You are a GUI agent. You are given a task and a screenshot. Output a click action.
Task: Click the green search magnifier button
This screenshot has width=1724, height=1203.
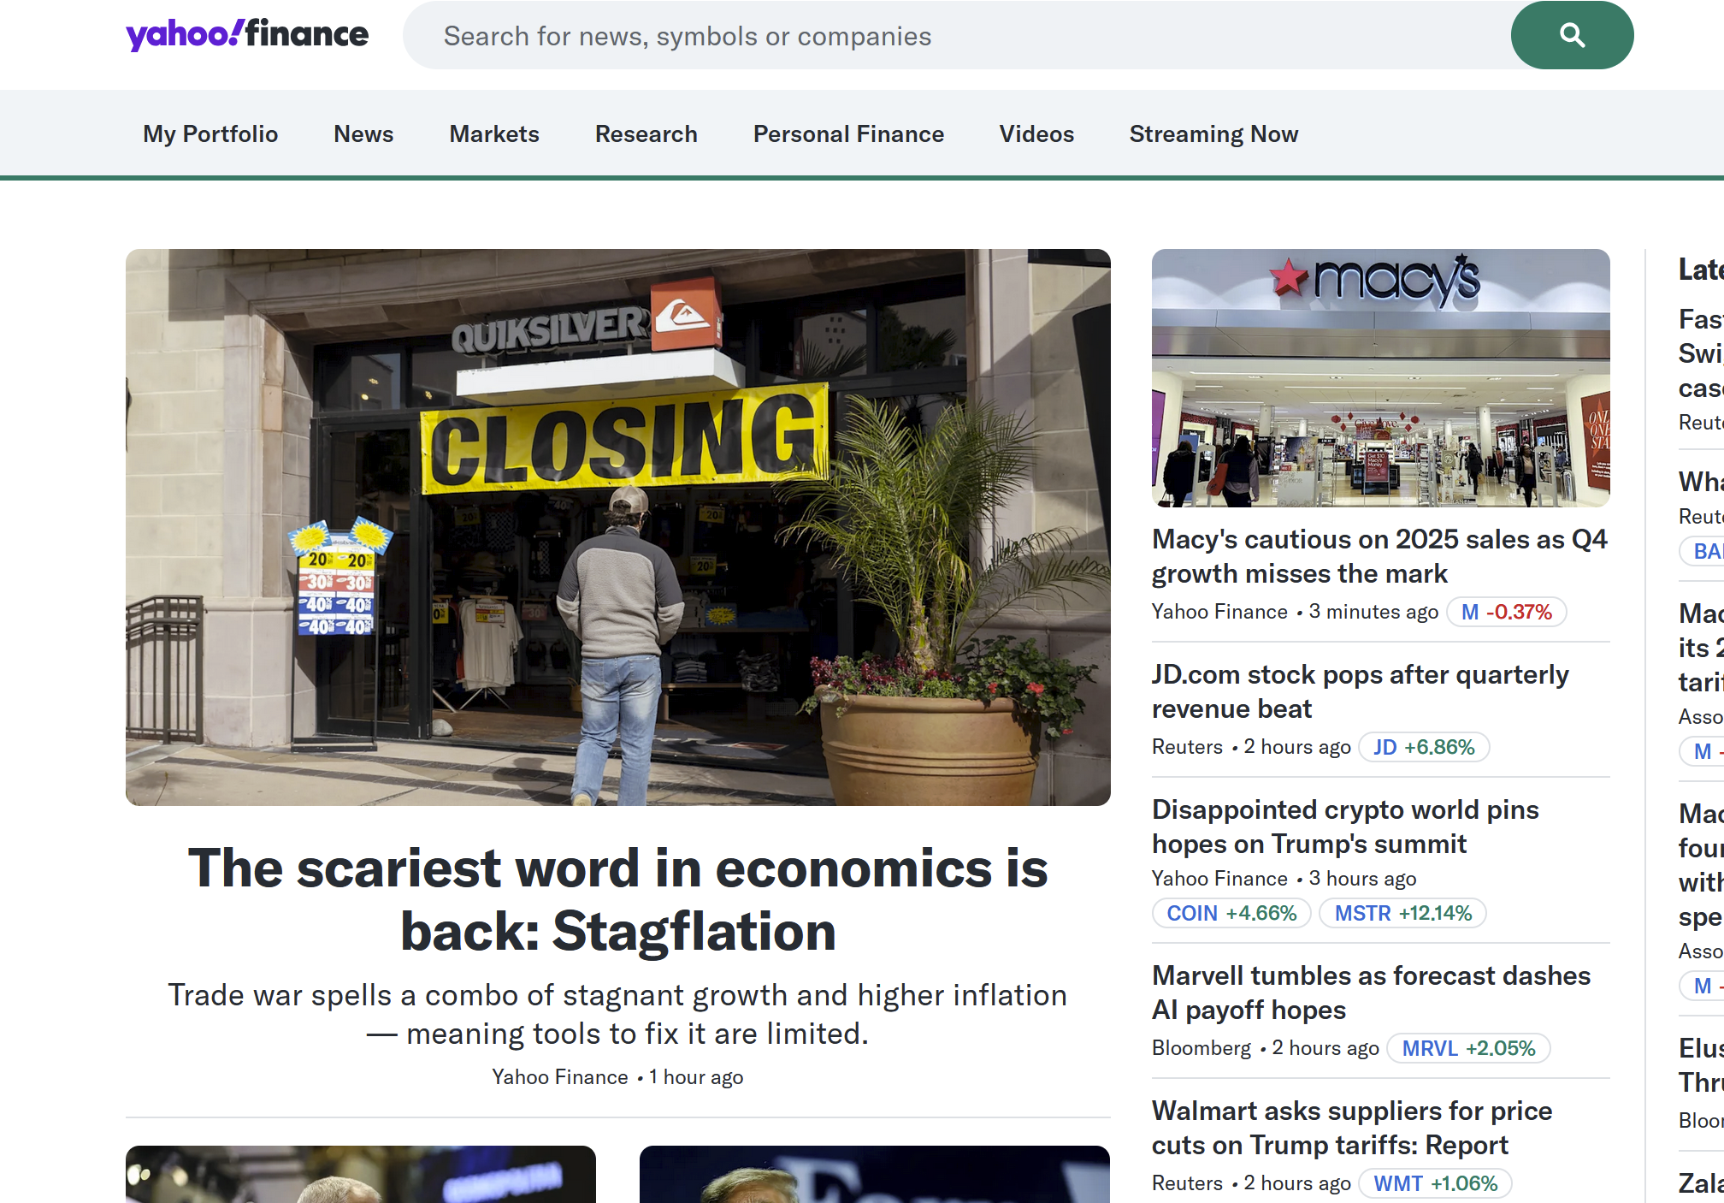click(1571, 36)
